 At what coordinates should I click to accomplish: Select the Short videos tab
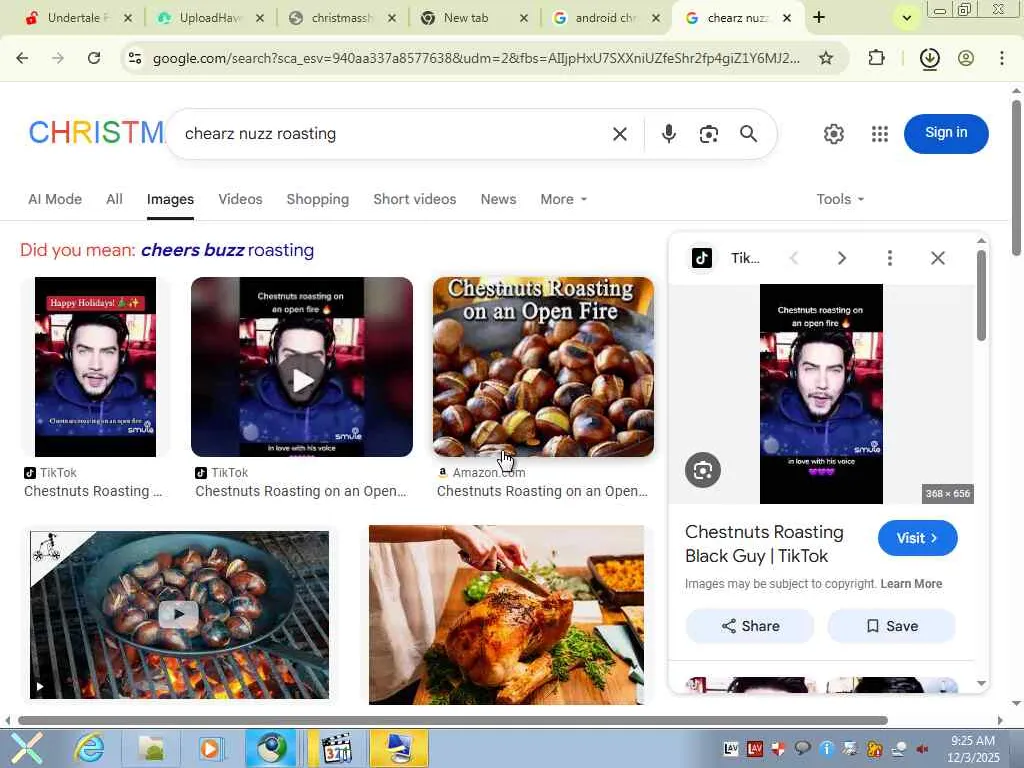[x=415, y=199]
